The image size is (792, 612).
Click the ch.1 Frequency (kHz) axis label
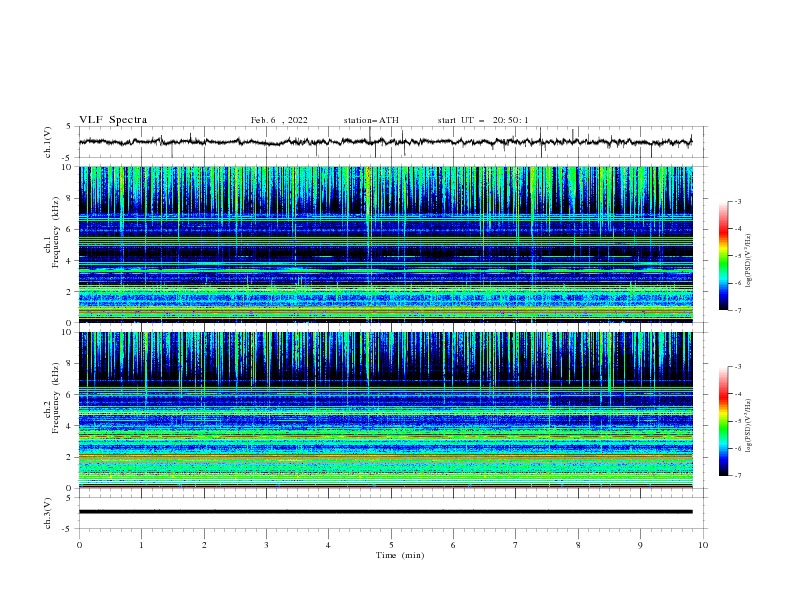coord(51,233)
